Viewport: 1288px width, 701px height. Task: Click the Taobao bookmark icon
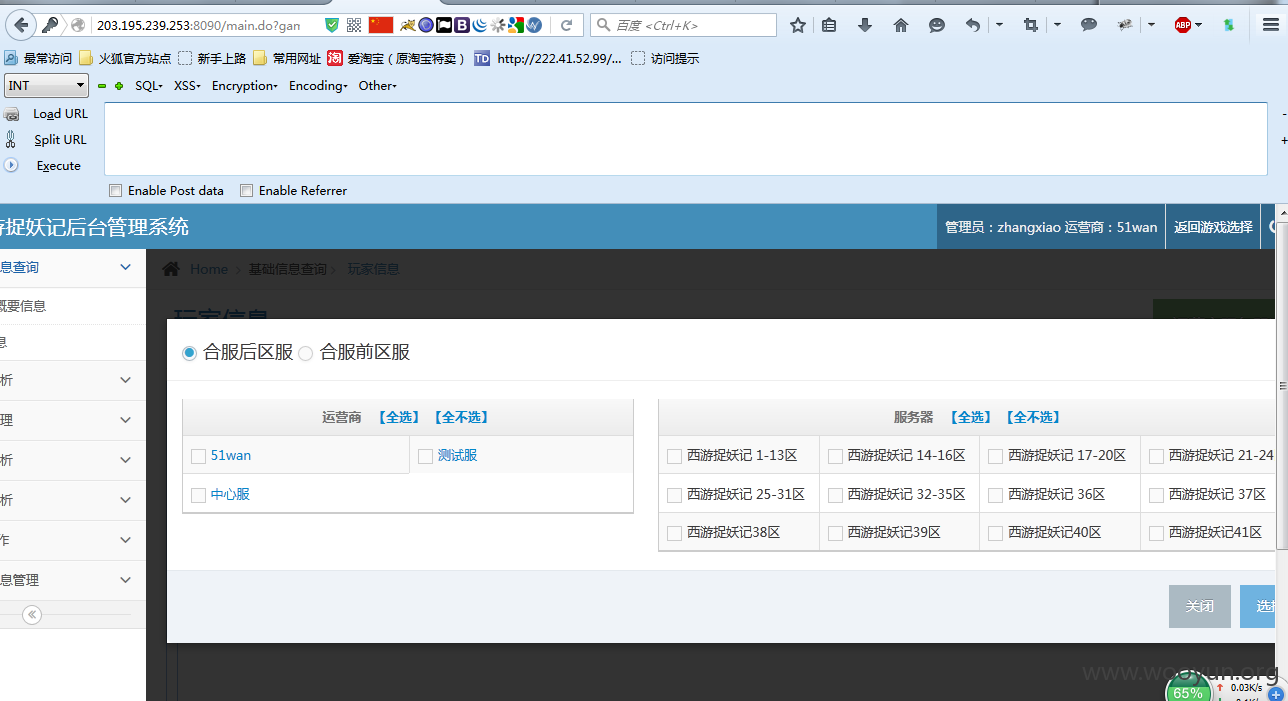pyautogui.click(x=335, y=59)
